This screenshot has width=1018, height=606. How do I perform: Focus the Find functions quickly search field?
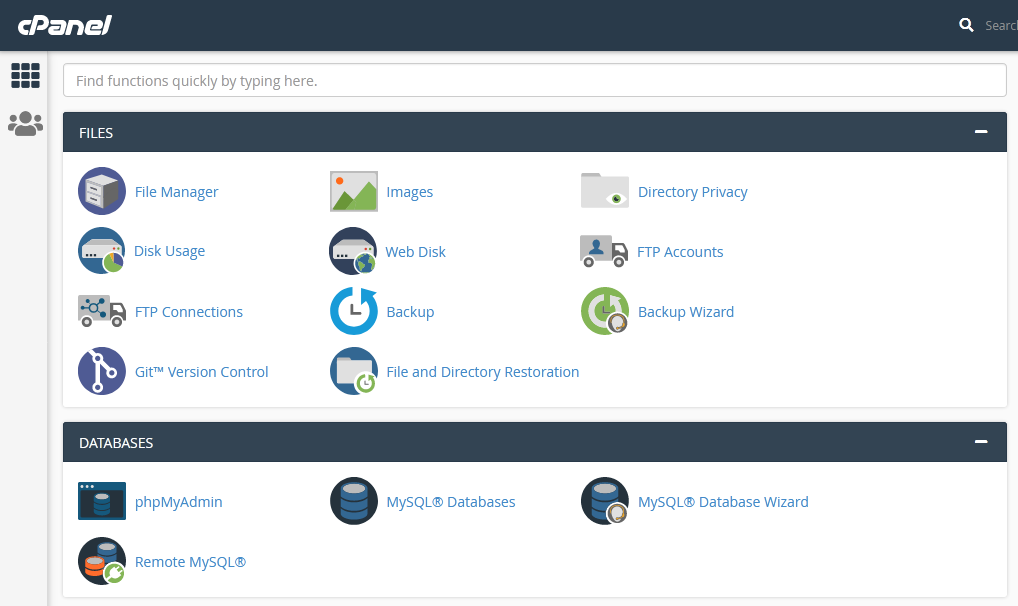pyautogui.click(x=534, y=80)
